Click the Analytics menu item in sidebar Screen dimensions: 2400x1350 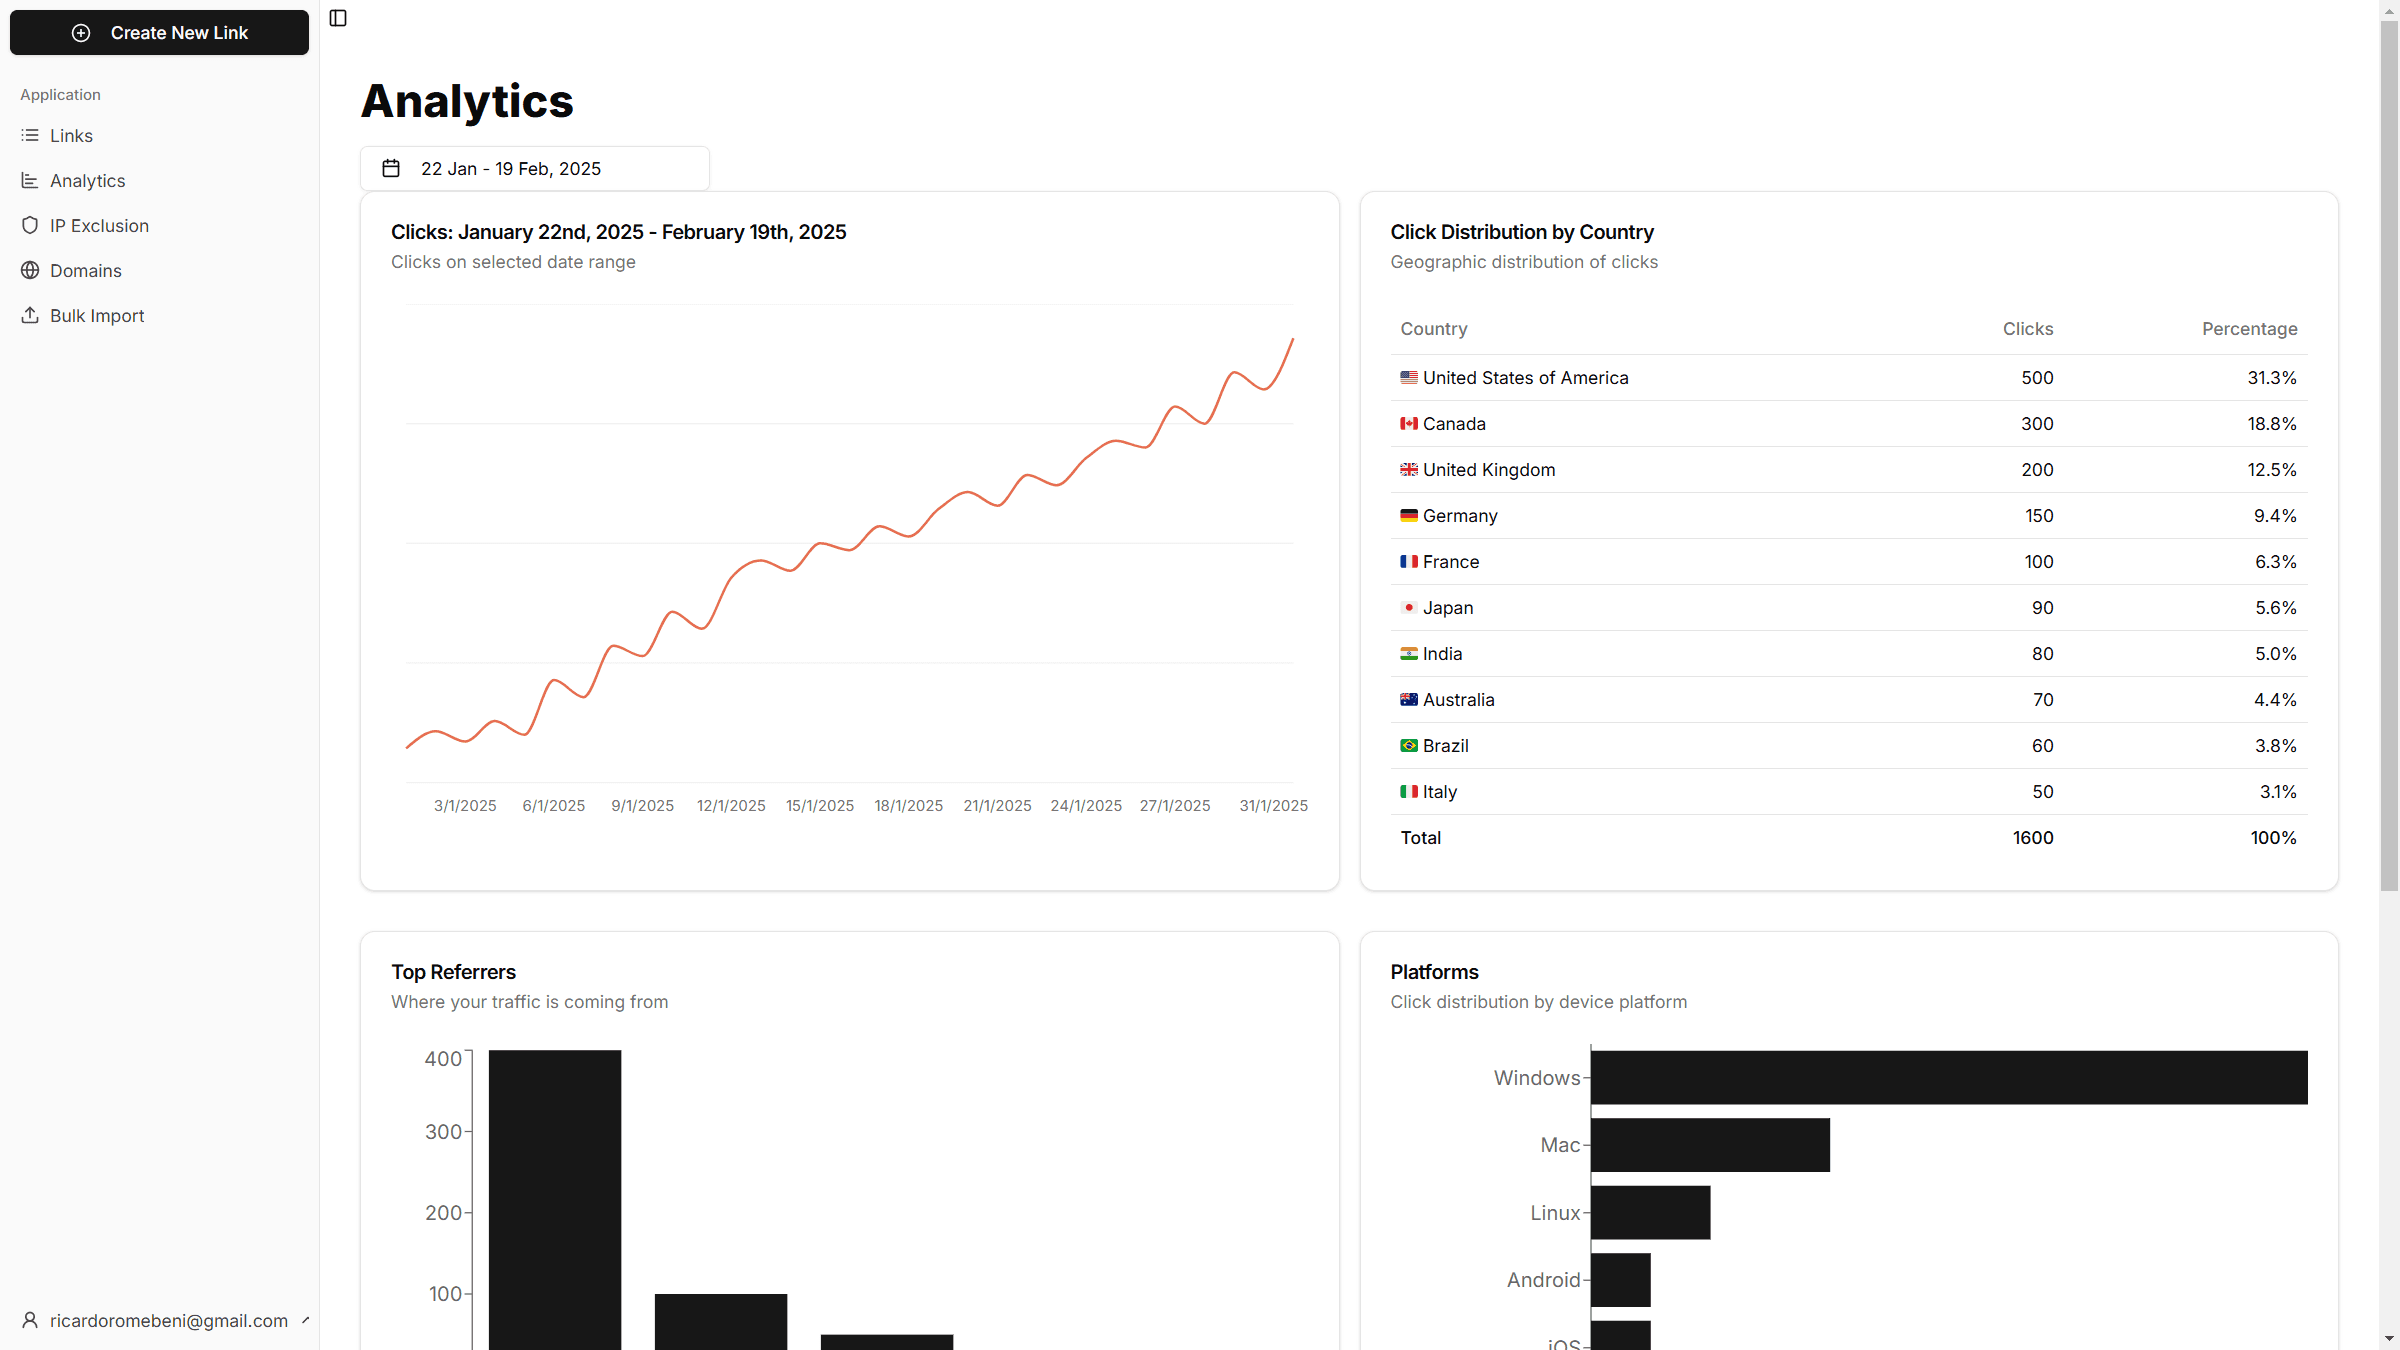(x=87, y=180)
